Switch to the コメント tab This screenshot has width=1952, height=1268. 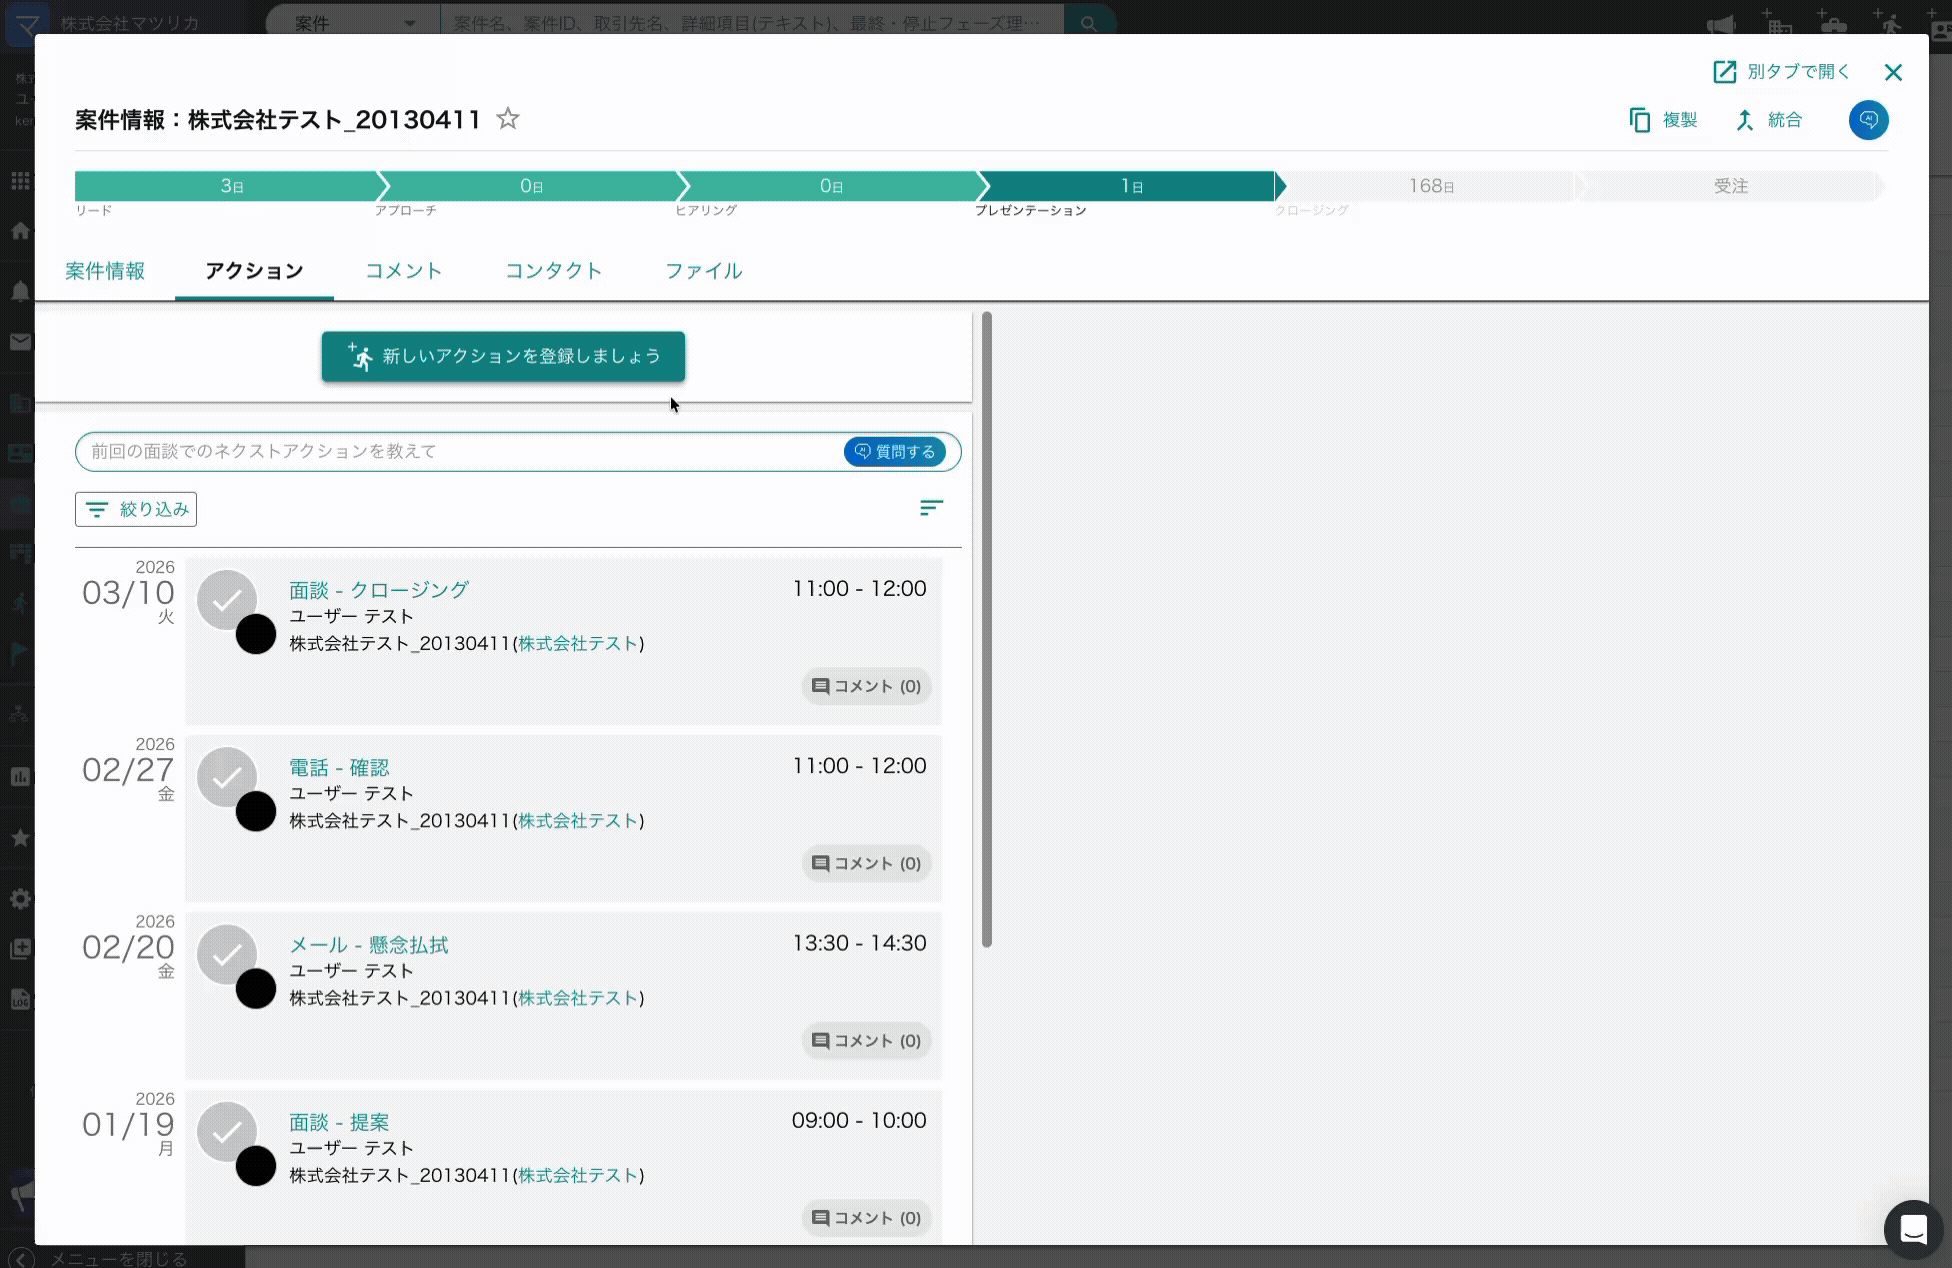[403, 271]
